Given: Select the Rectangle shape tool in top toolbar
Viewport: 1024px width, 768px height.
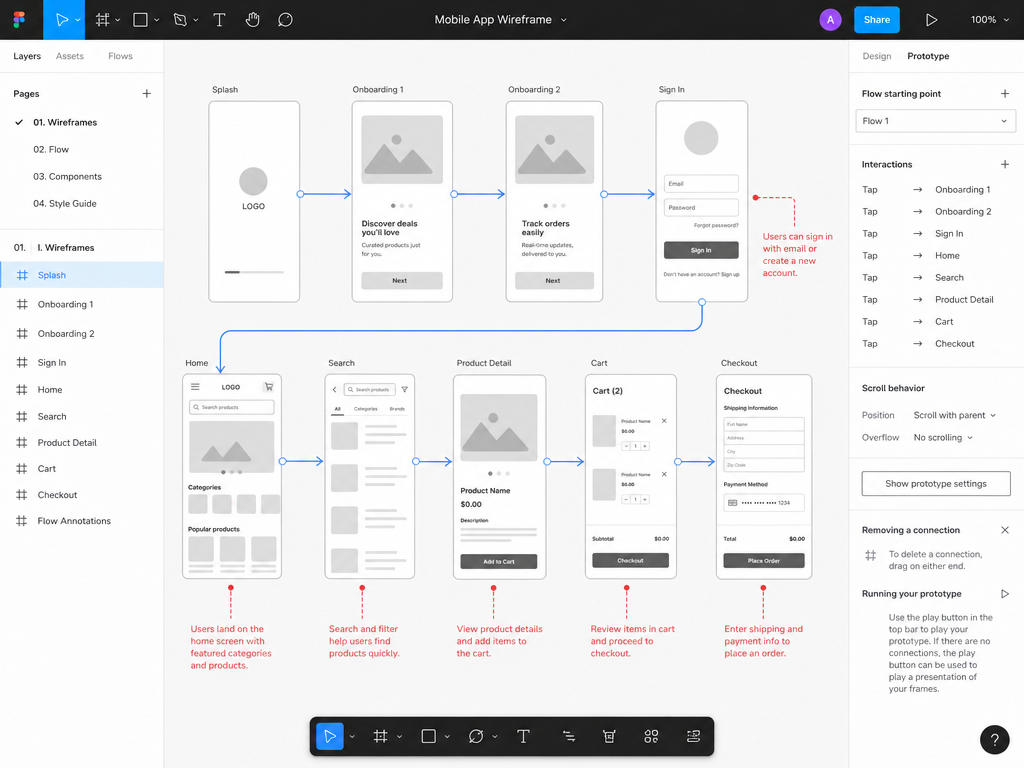Looking at the screenshot, I should (x=140, y=20).
